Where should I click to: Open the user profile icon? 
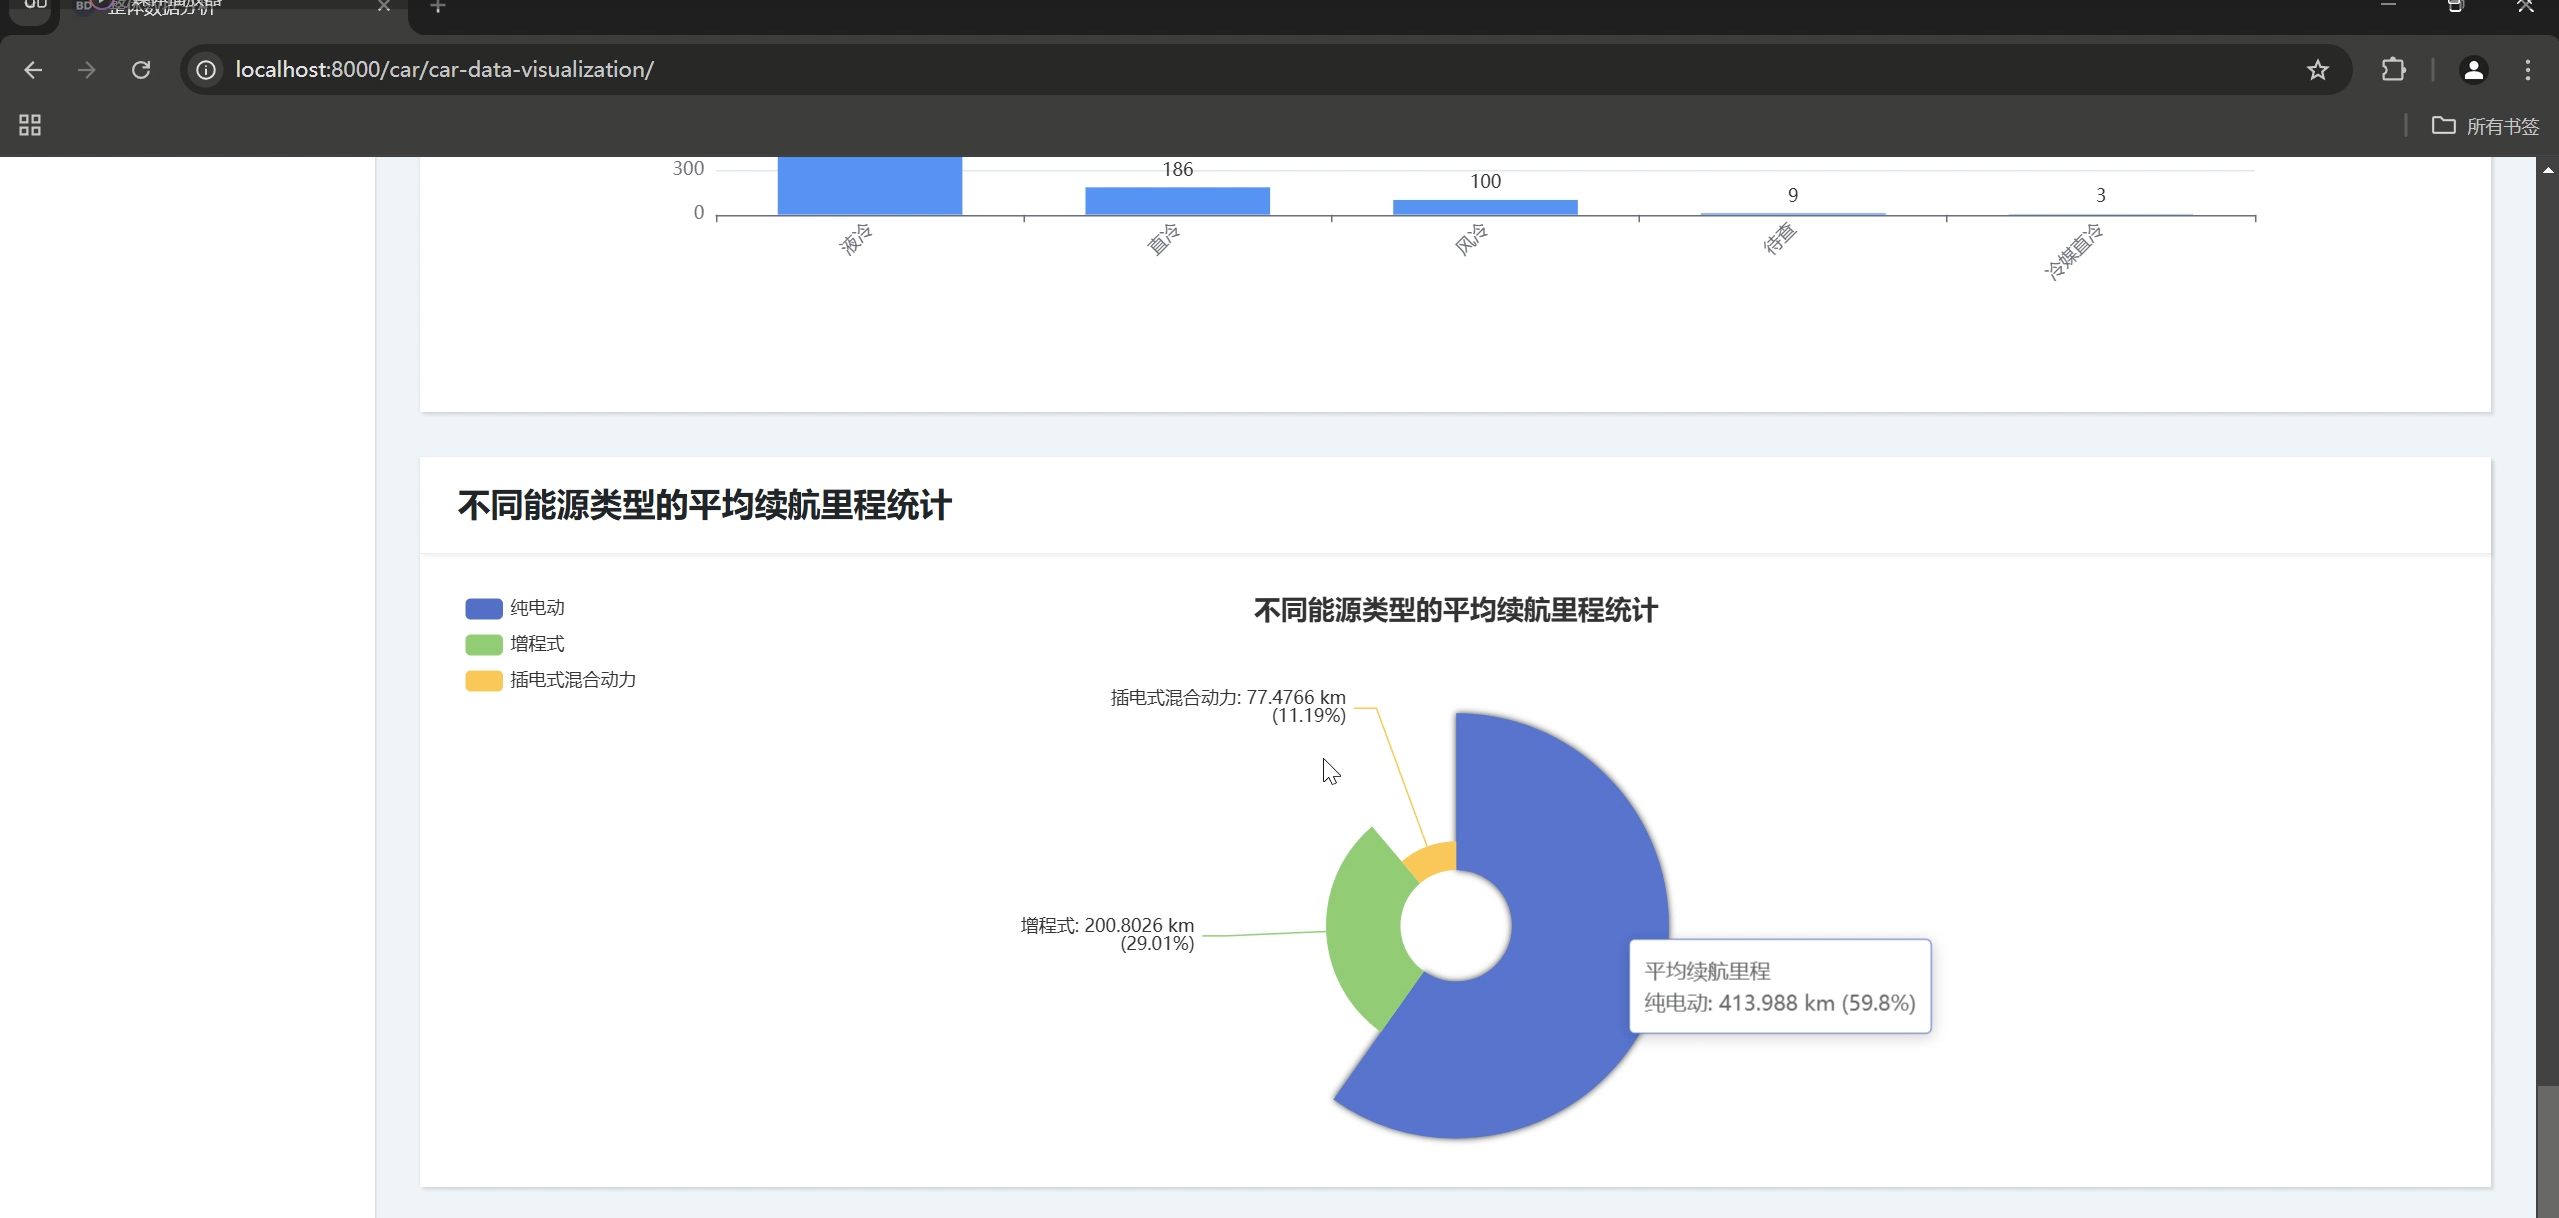tap(2473, 70)
